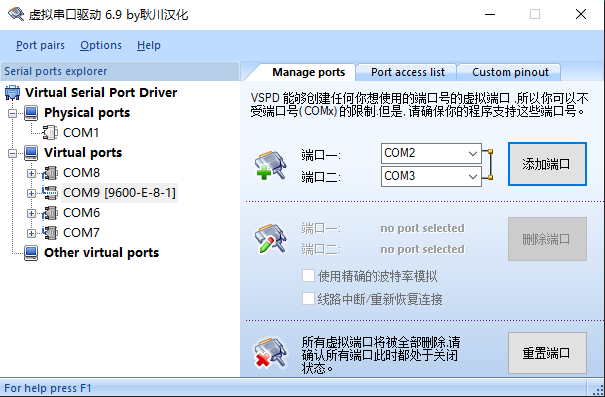The height and width of the screenshot is (397, 605).
Task: Open the 端口一 COM2 dropdown
Action: (431, 154)
